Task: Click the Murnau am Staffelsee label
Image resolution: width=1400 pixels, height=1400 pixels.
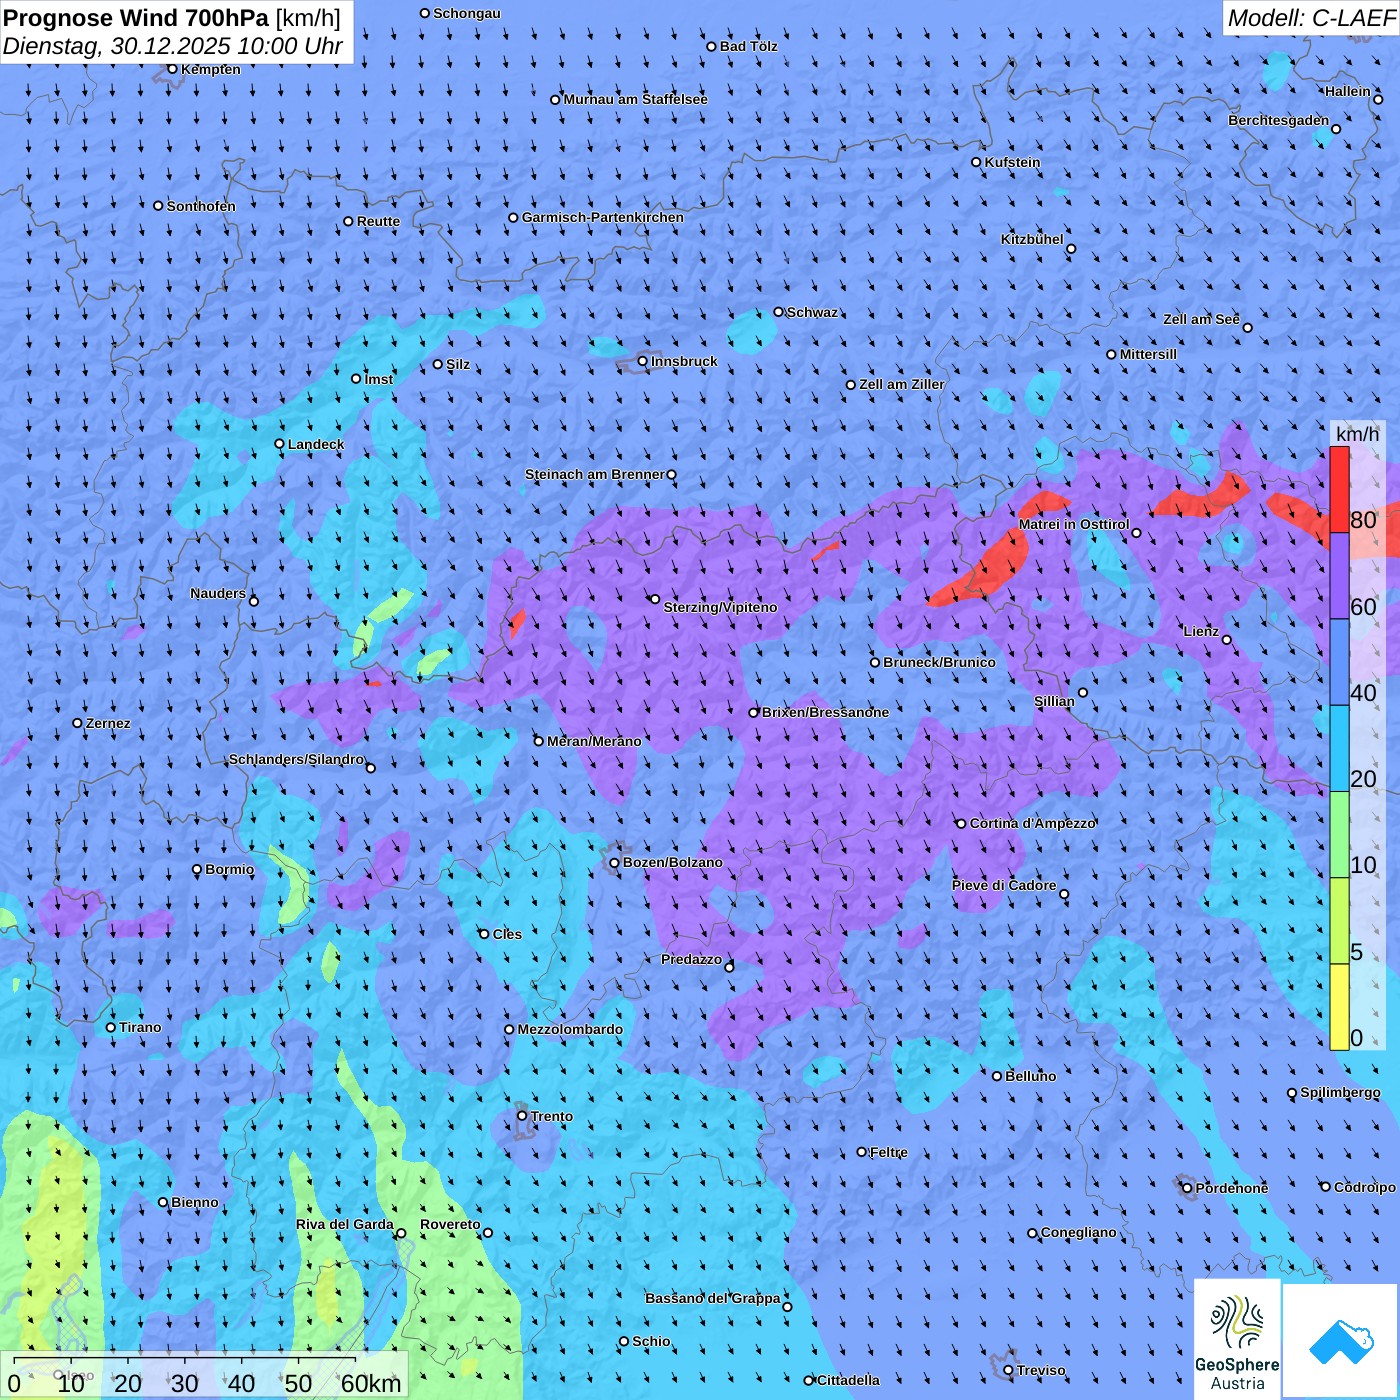Action: [x=636, y=99]
